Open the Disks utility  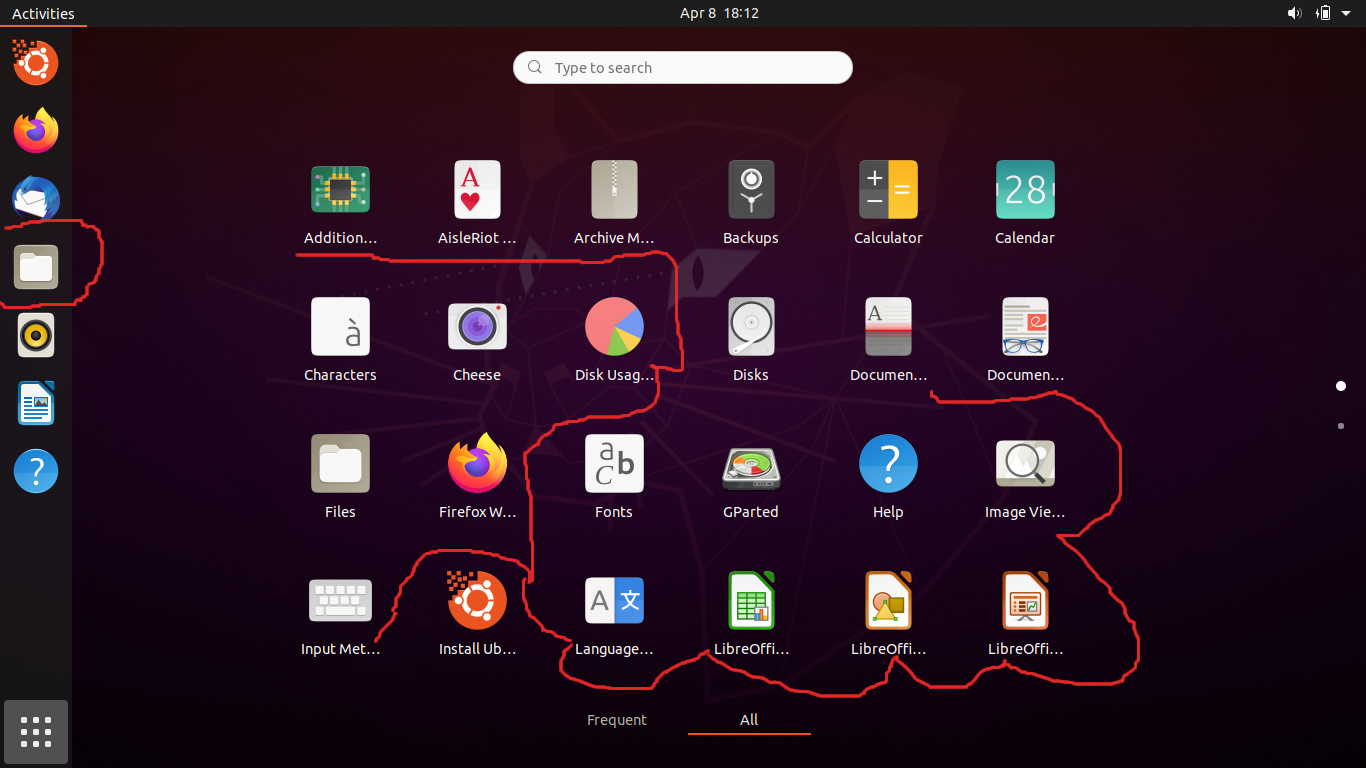[751, 327]
